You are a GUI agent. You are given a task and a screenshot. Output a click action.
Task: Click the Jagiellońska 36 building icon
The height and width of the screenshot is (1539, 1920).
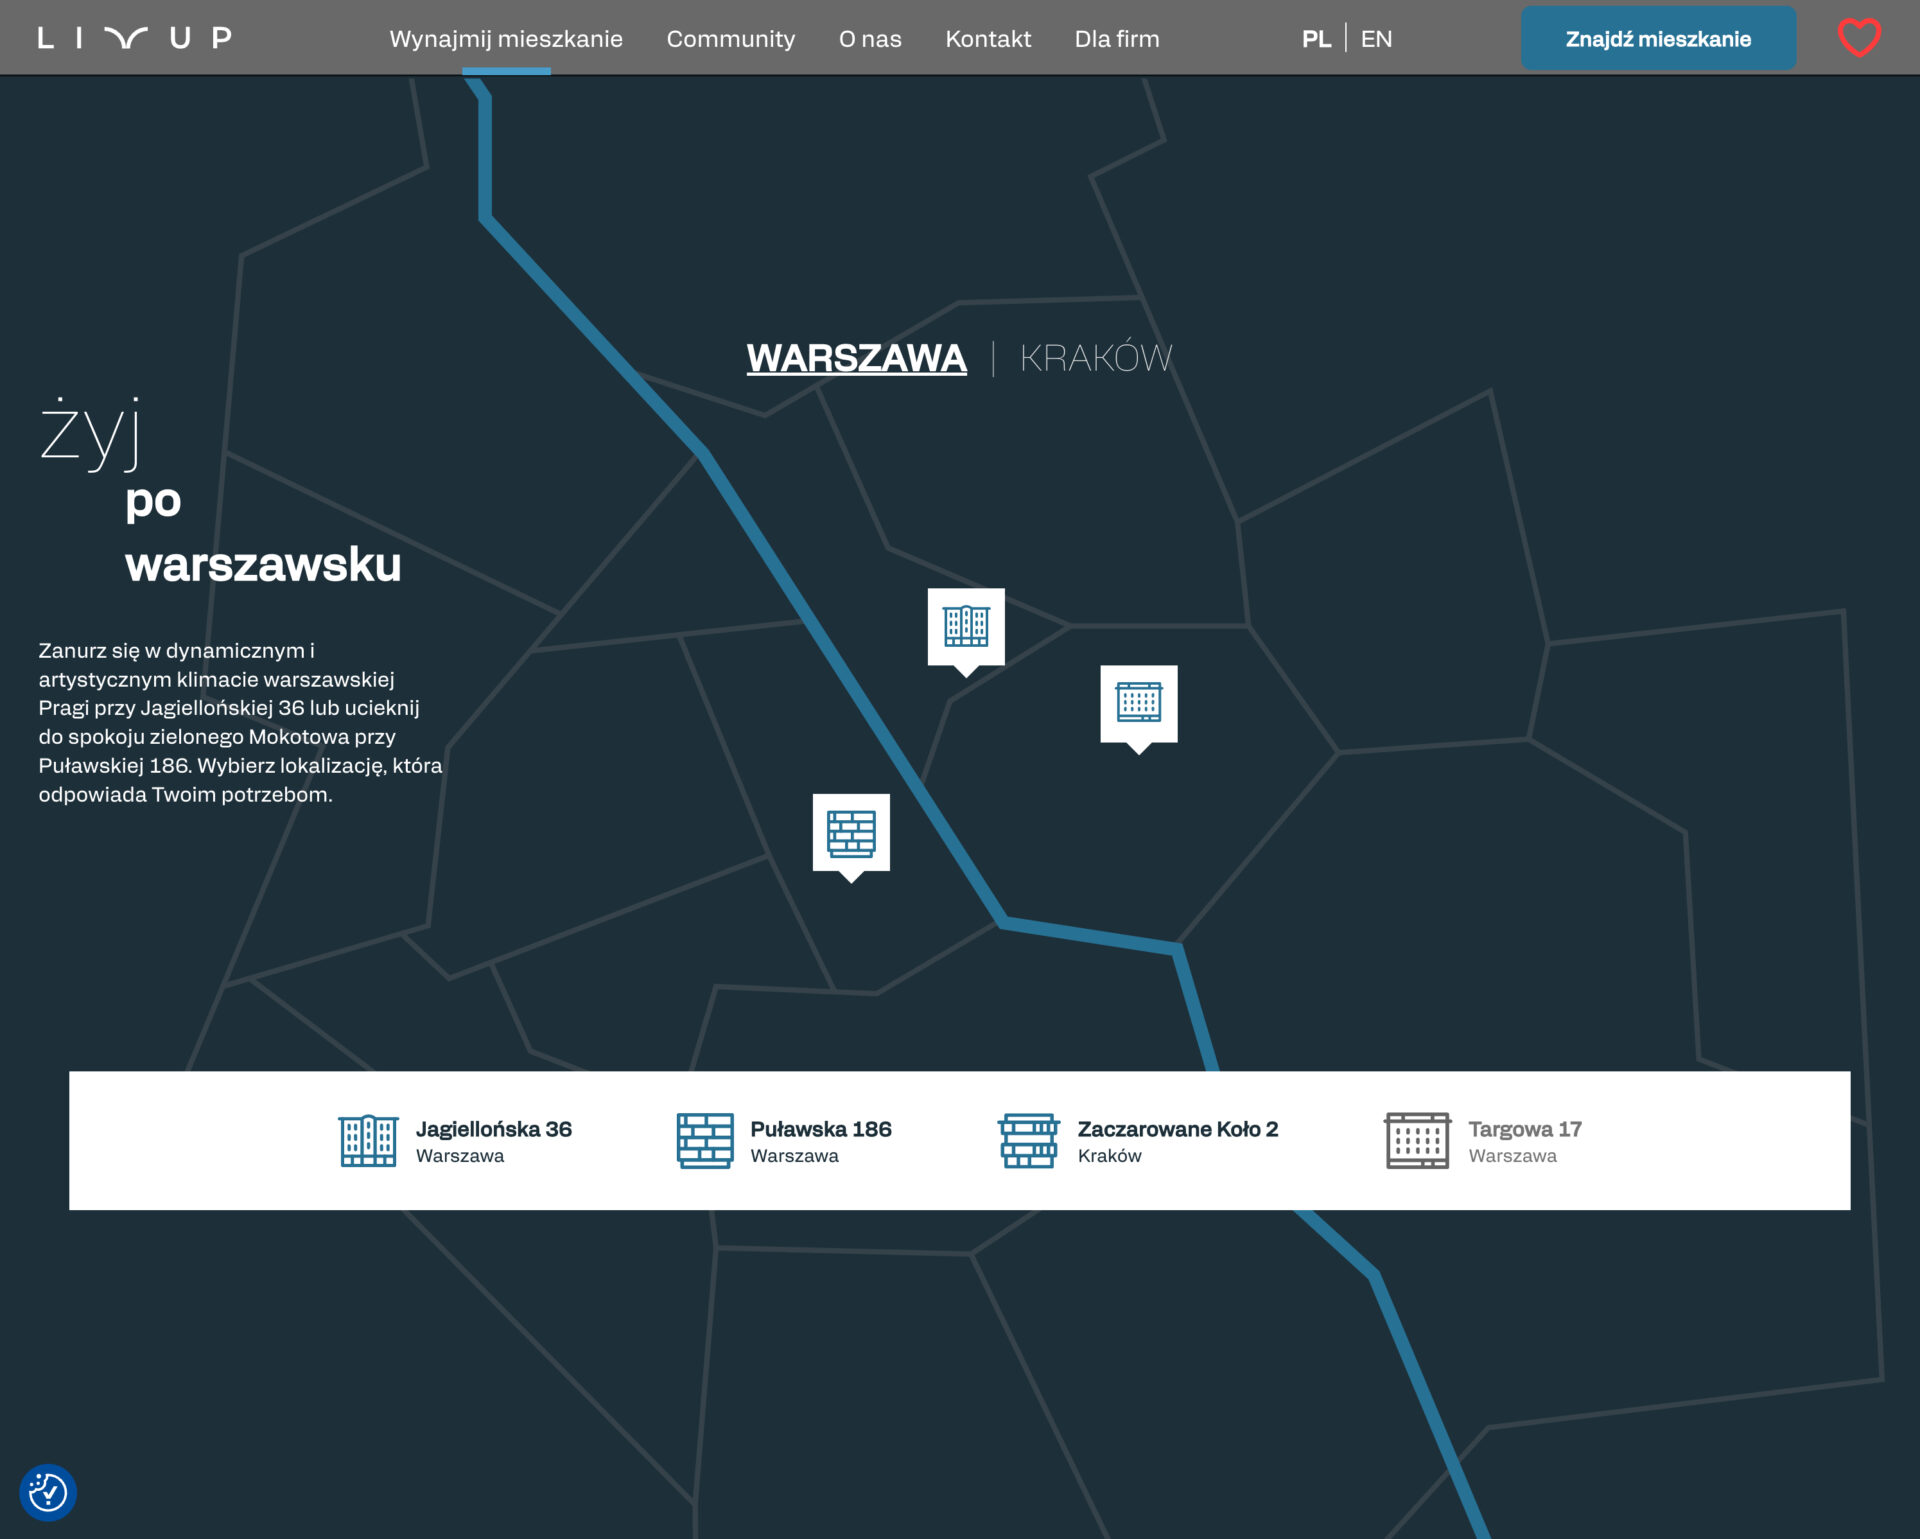pyautogui.click(x=368, y=1140)
